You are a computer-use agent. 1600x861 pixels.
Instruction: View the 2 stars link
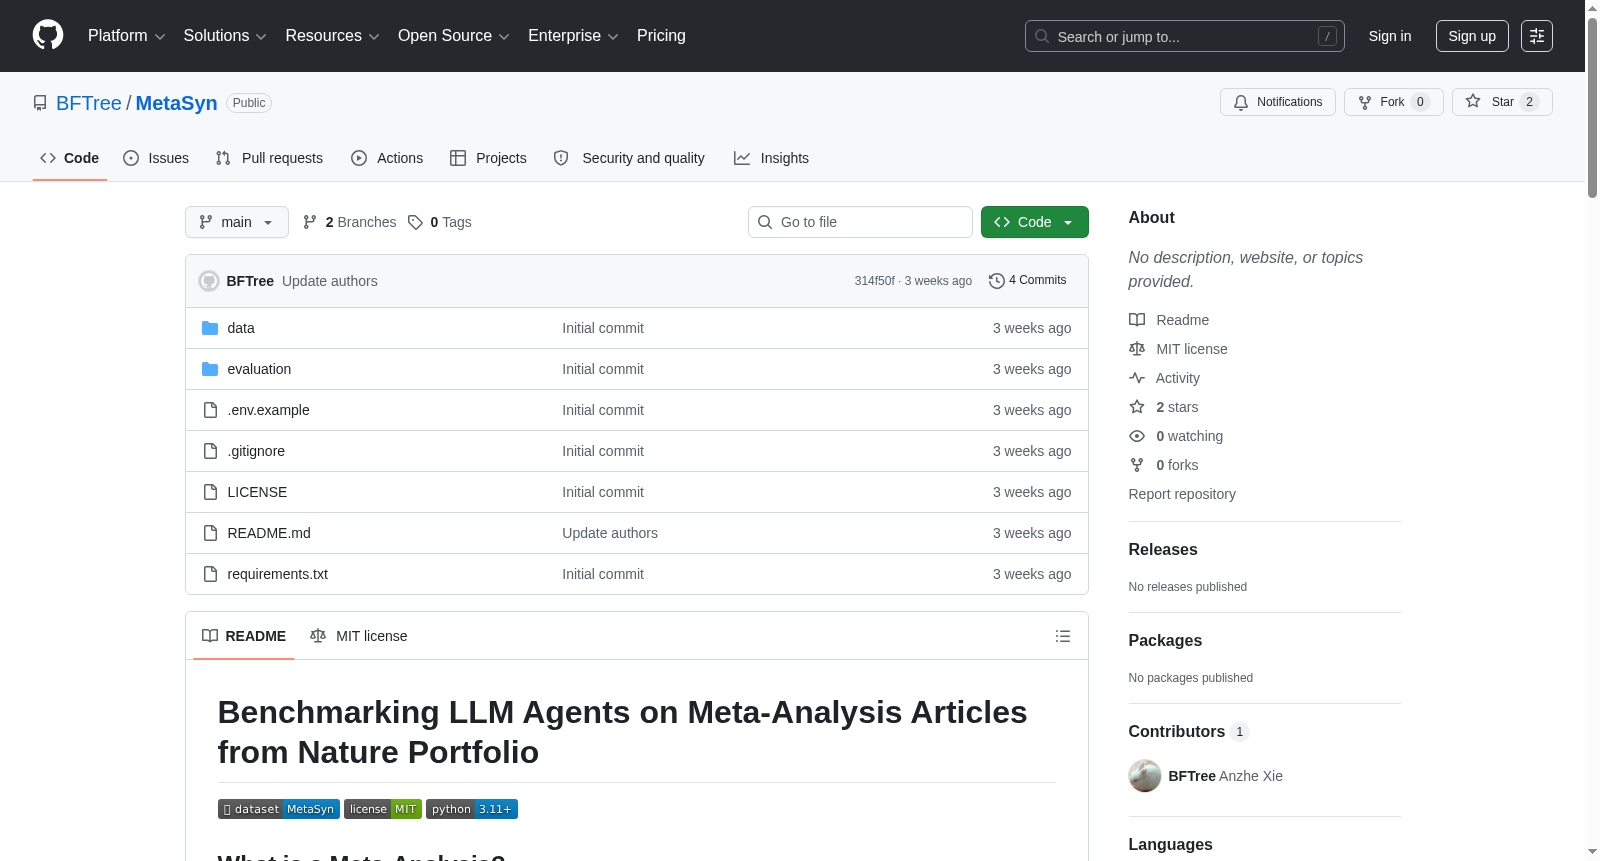1164,407
